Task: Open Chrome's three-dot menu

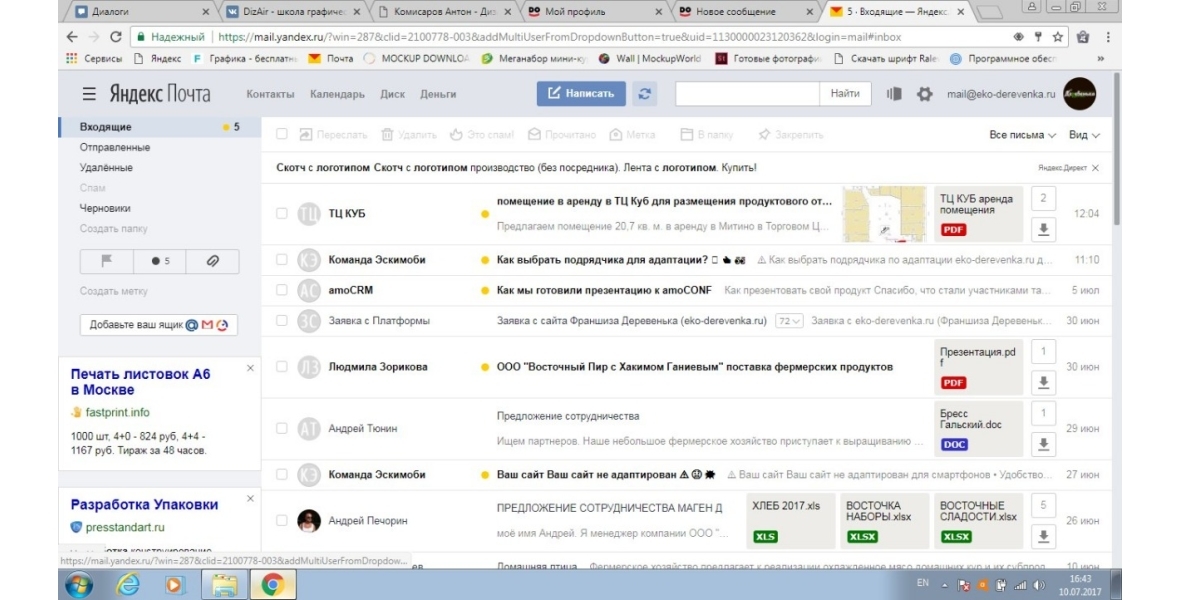Action: coord(1108,37)
